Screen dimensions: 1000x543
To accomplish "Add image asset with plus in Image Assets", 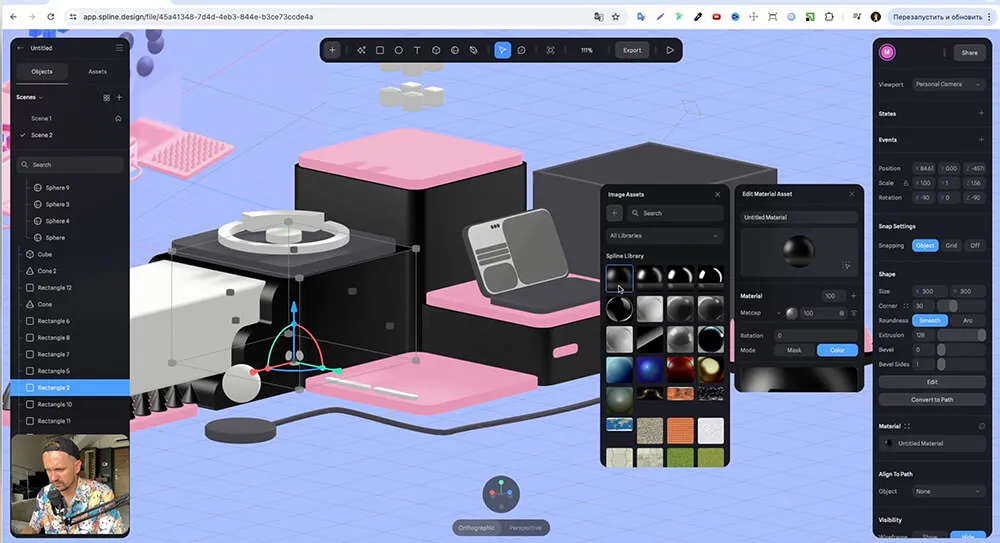I will [614, 213].
